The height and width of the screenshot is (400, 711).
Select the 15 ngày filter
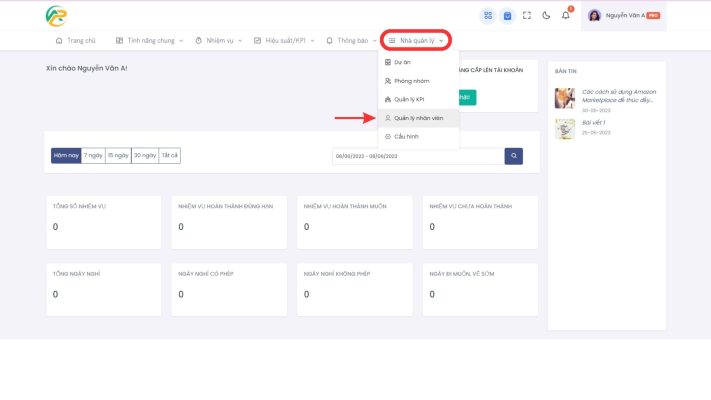pos(118,155)
